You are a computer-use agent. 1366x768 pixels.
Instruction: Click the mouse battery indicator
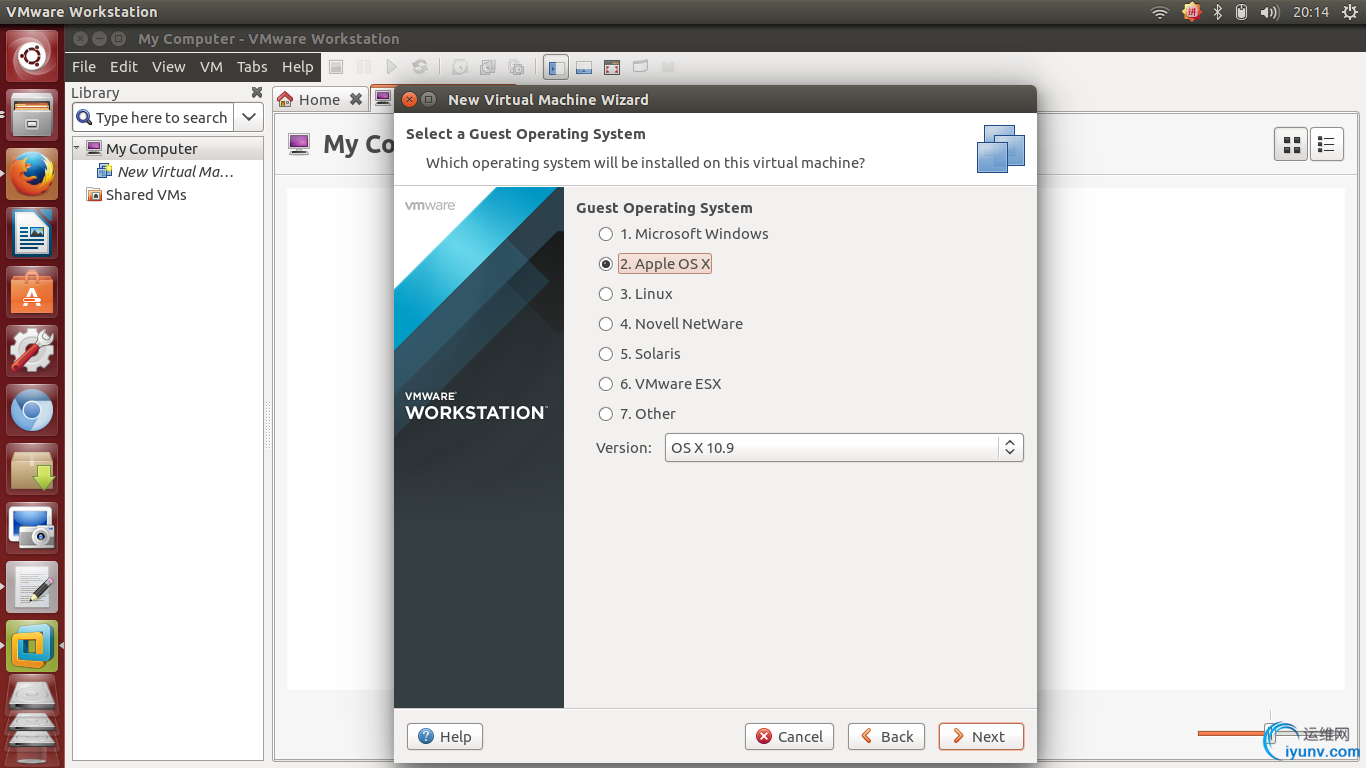[1241, 12]
